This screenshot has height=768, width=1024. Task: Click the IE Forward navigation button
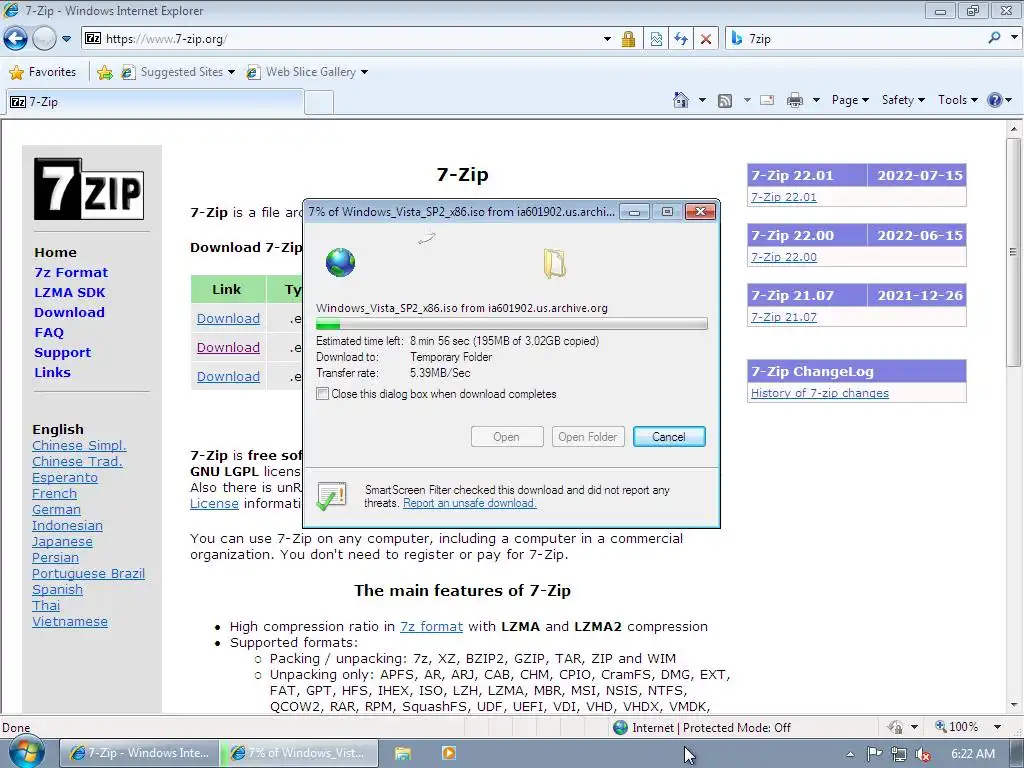(x=44, y=39)
